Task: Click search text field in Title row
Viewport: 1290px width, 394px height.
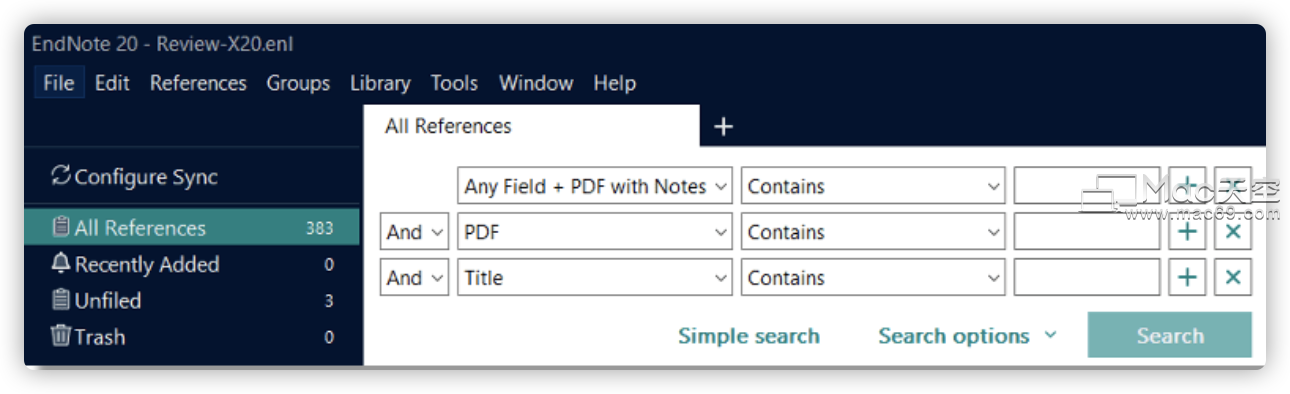Action: [1087, 278]
